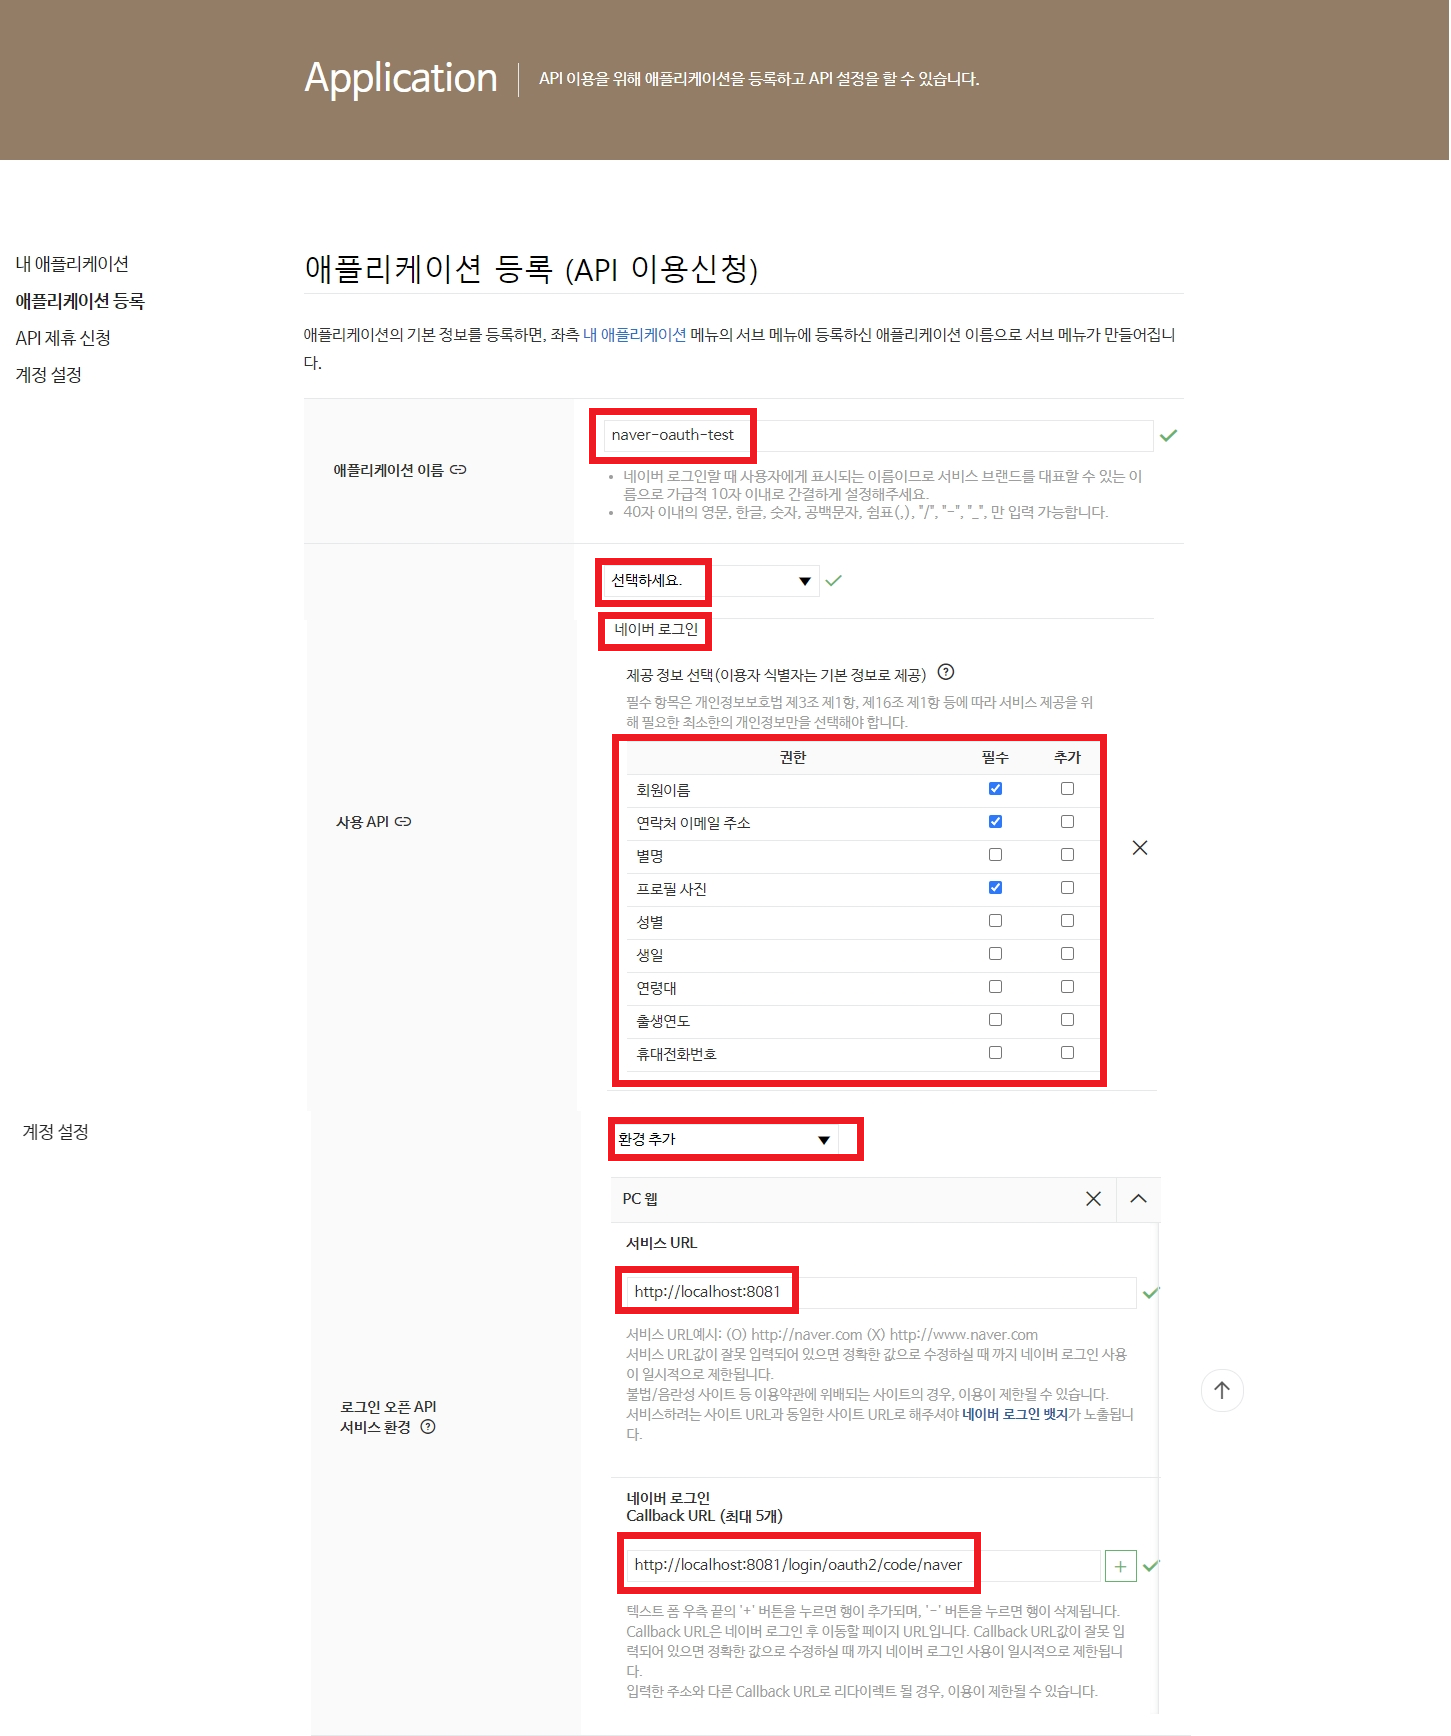
Task: Click the link icon beside 사용 API
Action: pyautogui.click(x=403, y=822)
